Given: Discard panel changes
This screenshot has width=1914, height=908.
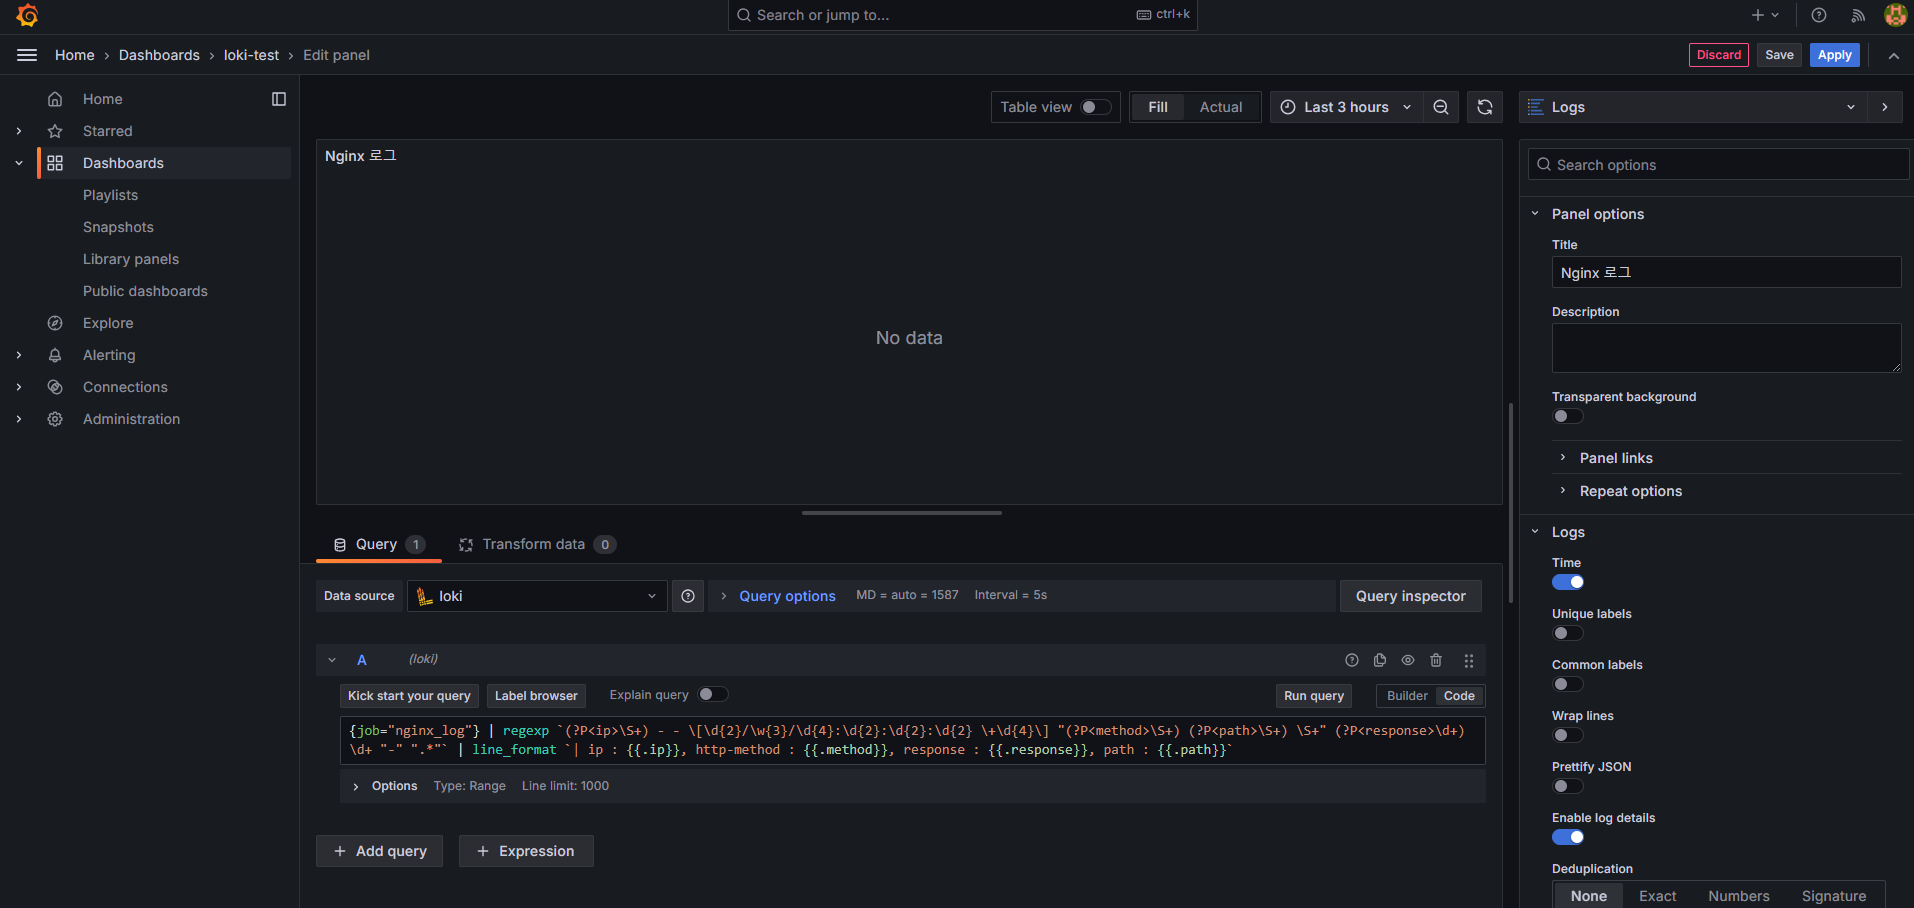Looking at the screenshot, I should (1719, 55).
